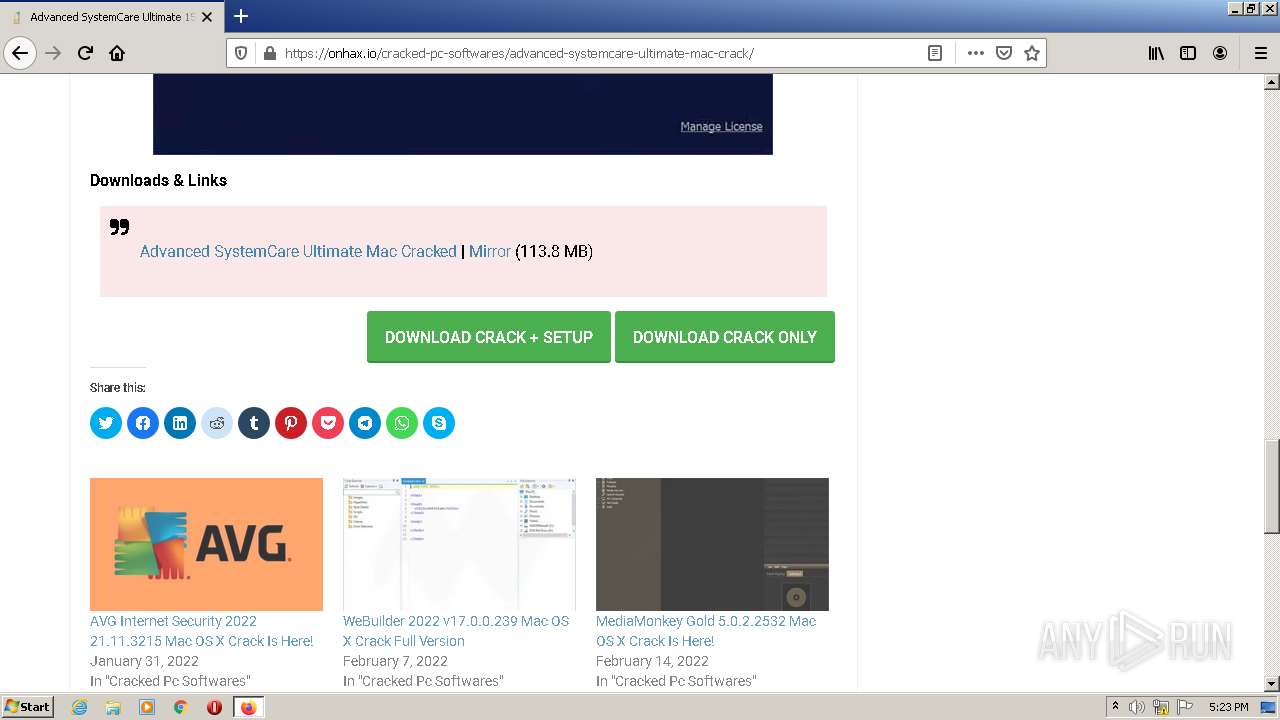Viewport: 1280px width, 720px height.
Task: Open the MediaMonkey Gold thumbnail
Action: click(712, 544)
